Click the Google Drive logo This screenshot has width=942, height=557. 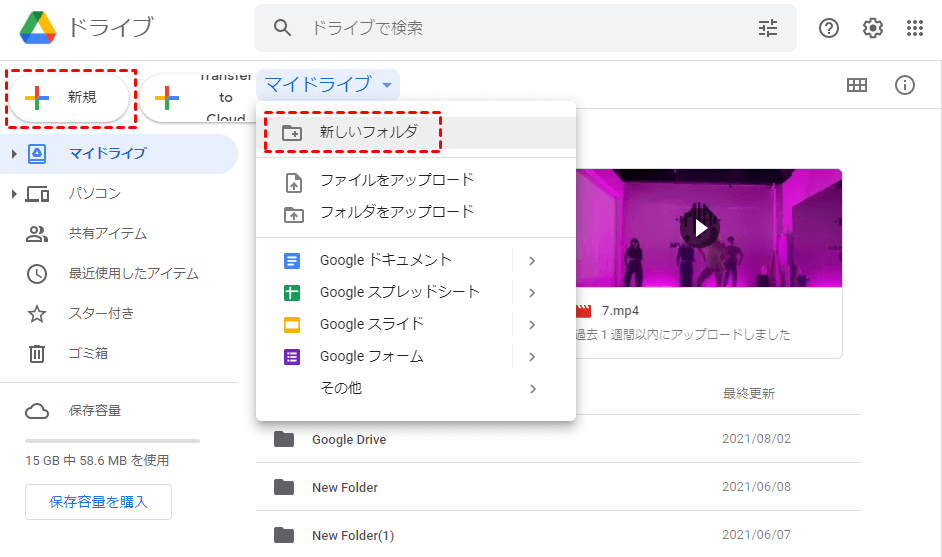coord(38,28)
